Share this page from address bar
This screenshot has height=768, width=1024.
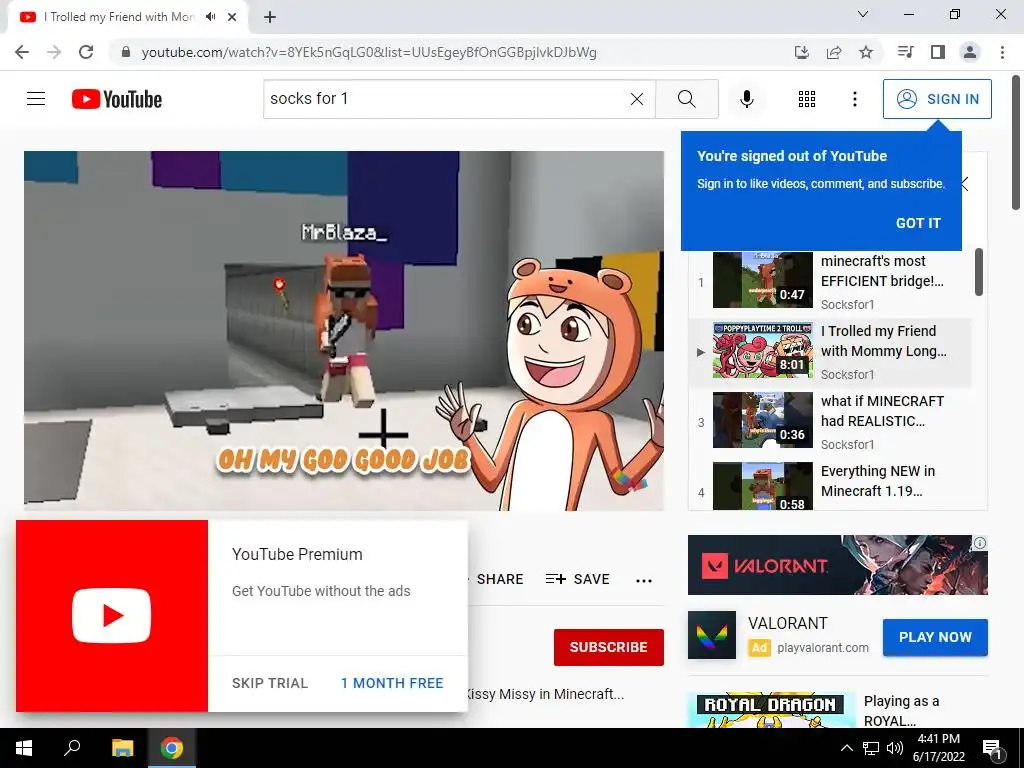pos(834,52)
